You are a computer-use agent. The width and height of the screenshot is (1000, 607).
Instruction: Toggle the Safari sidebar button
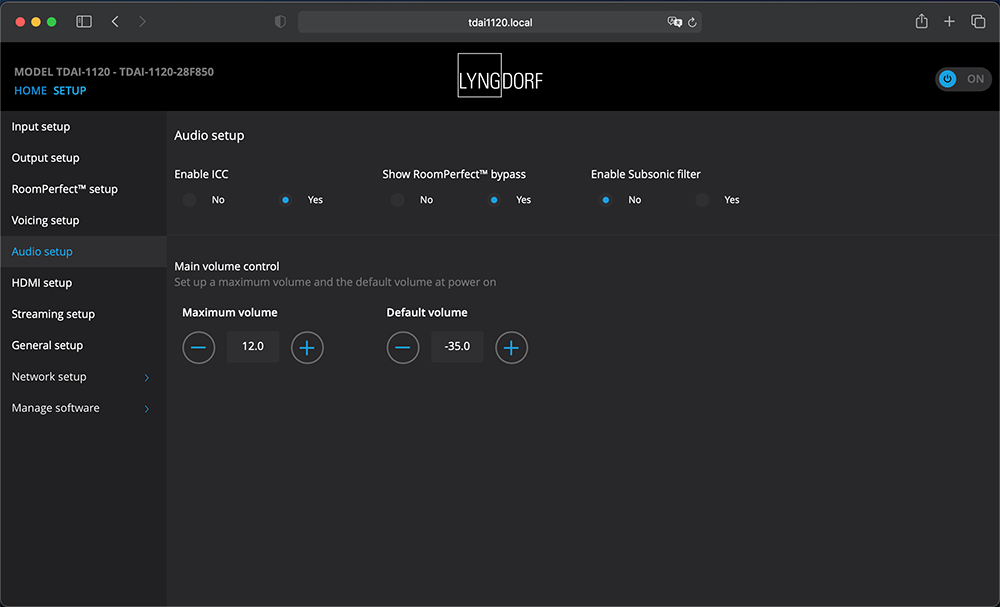point(84,22)
